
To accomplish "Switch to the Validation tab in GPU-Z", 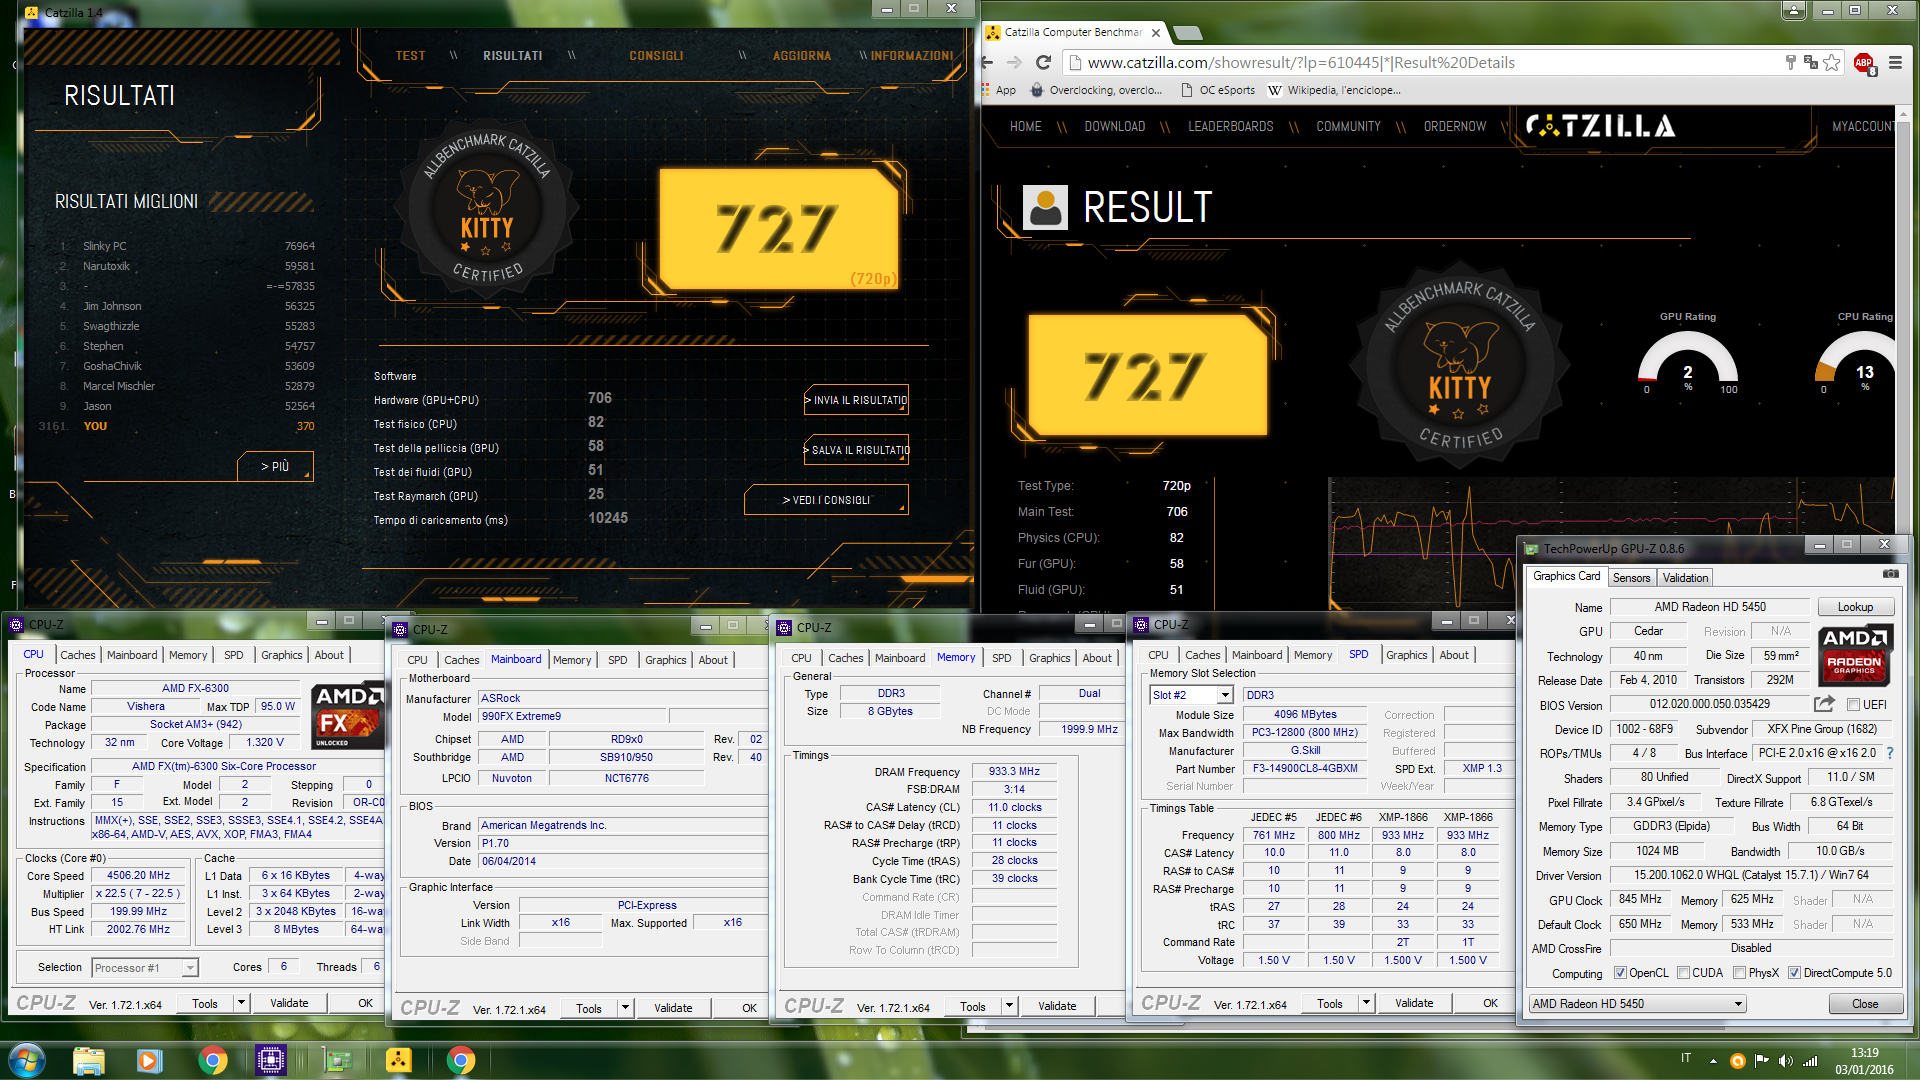I will tap(1685, 578).
